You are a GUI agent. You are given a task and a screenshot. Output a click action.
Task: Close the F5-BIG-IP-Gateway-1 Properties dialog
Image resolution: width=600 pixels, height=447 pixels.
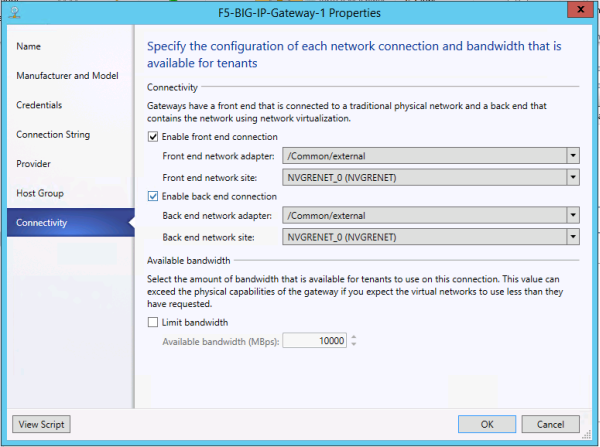[x=577, y=10]
